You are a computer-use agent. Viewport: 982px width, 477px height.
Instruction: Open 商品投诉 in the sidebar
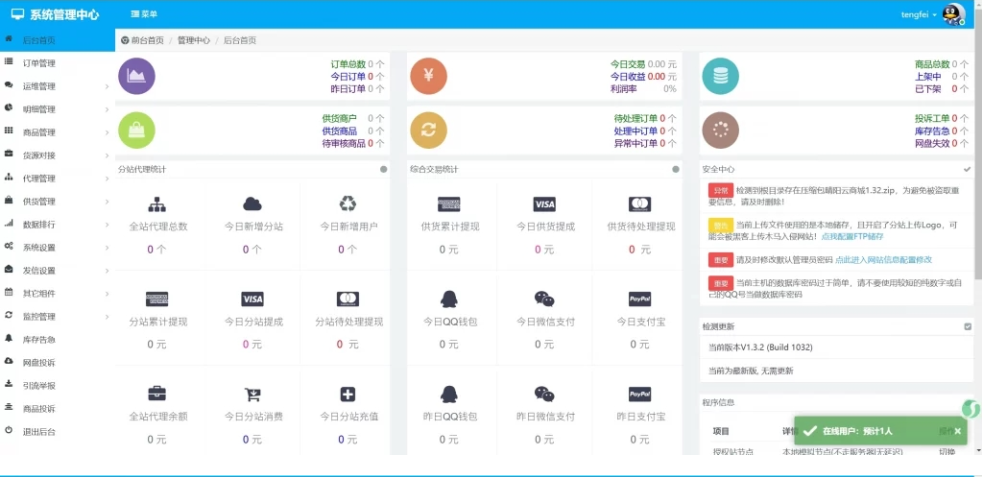(58, 409)
